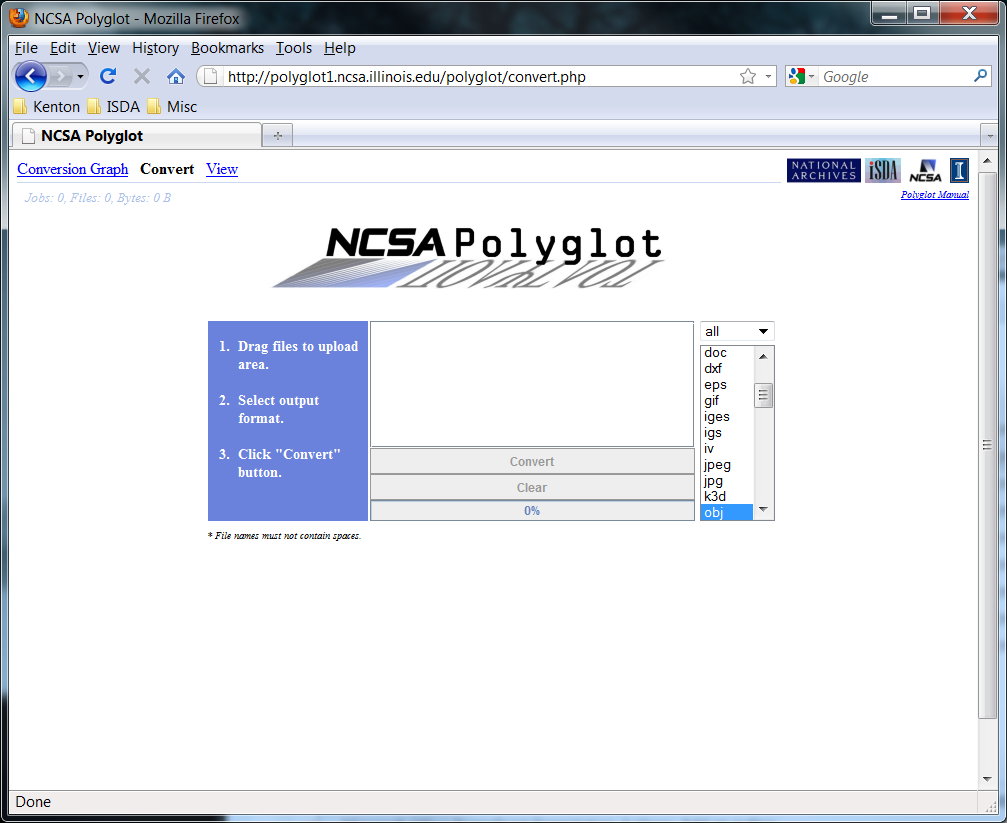1007x823 pixels.
Task: Close the Firefox window
Action: click(969, 13)
